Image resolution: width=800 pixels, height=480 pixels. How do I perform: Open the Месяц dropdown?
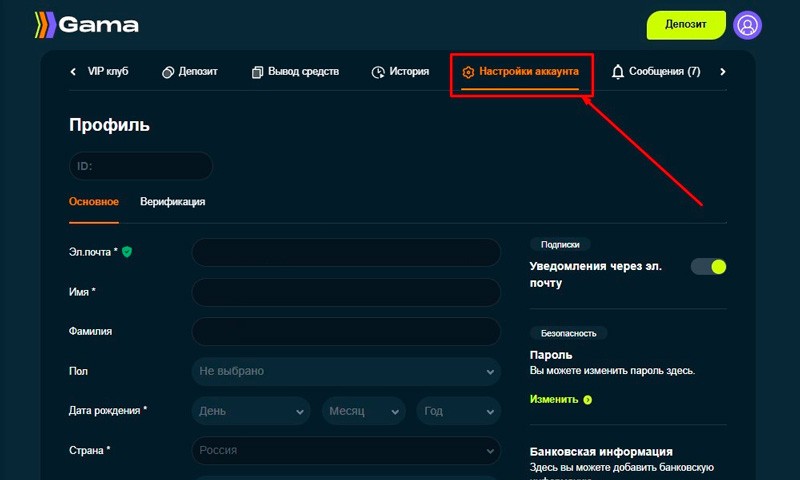(x=363, y=411)
